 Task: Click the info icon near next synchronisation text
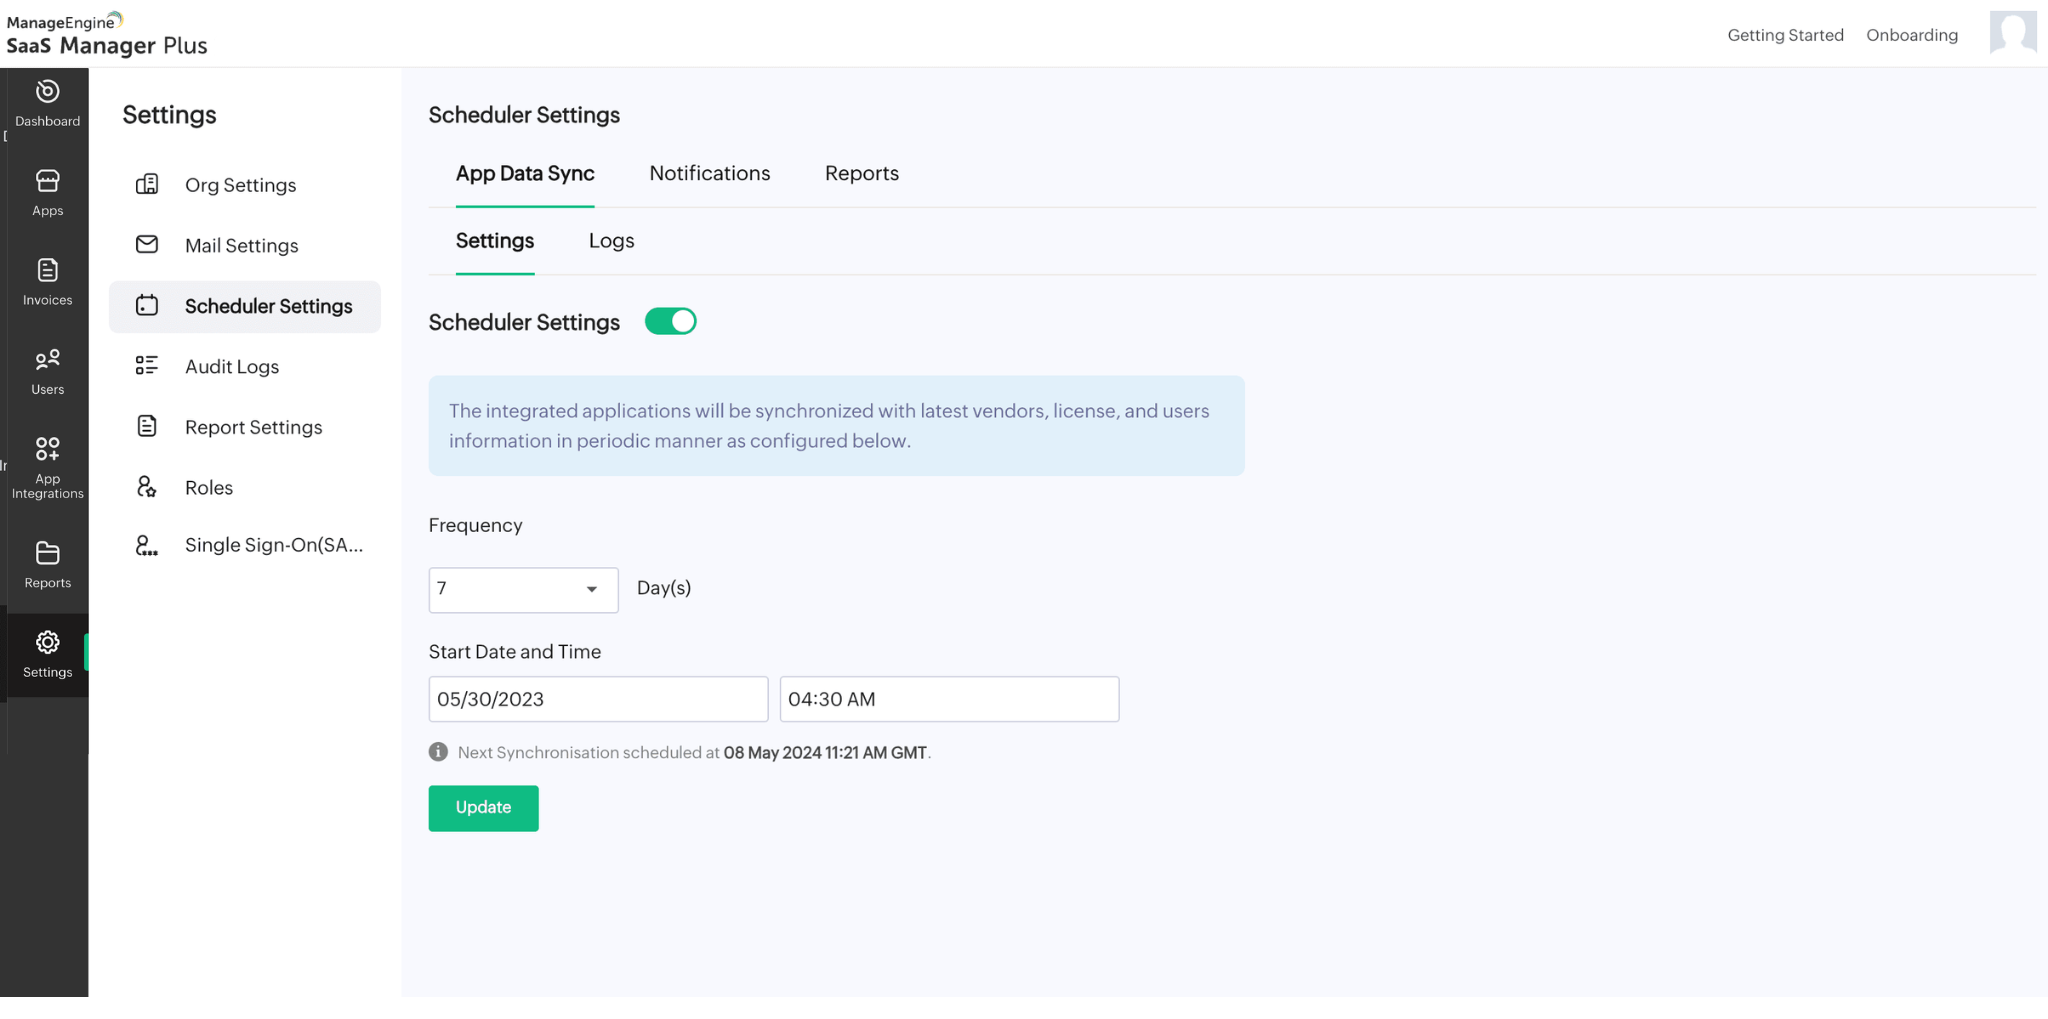(437, 752)
